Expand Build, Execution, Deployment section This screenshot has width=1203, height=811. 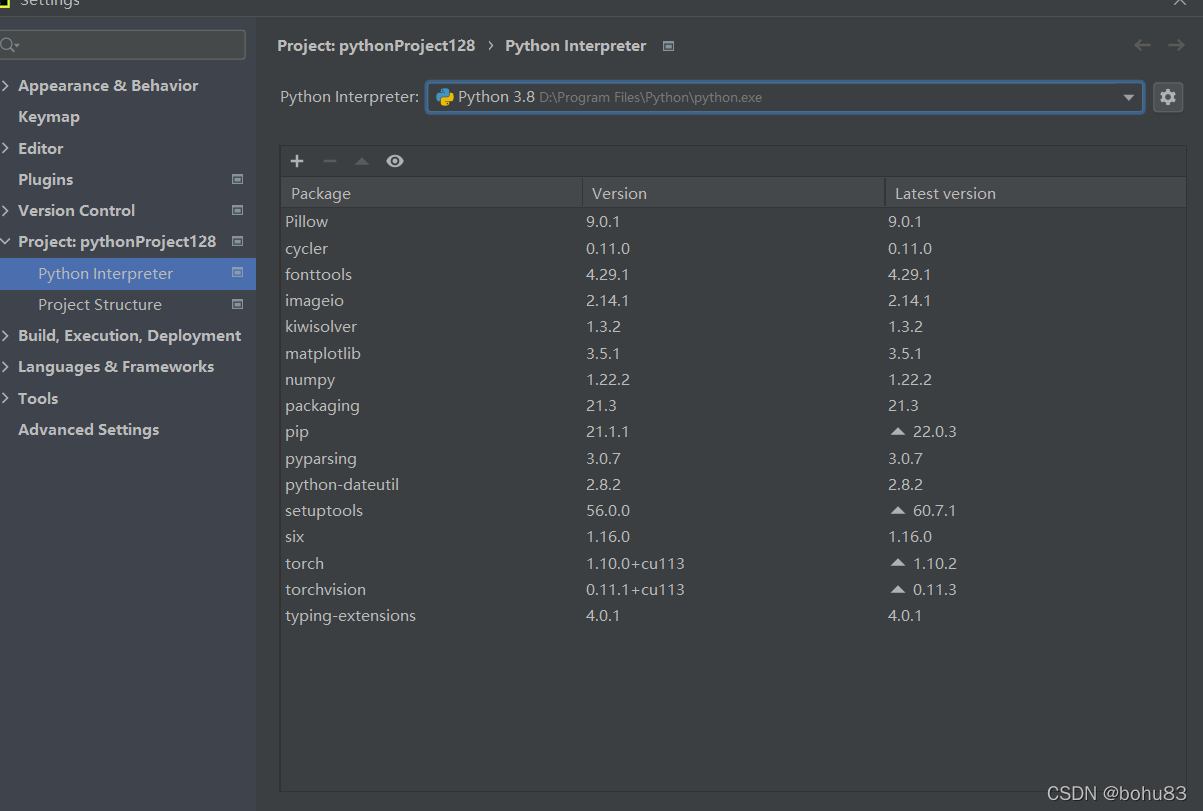(x=7, y=336)
